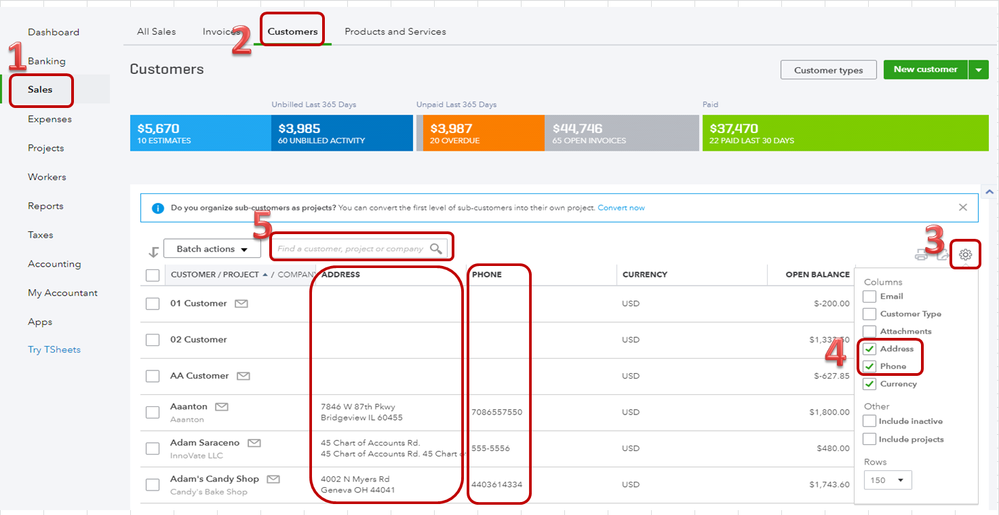Viewport: 999px width, 515px height.
Task: Click the export icon beside the gear
Action: (x=943, y=256)
